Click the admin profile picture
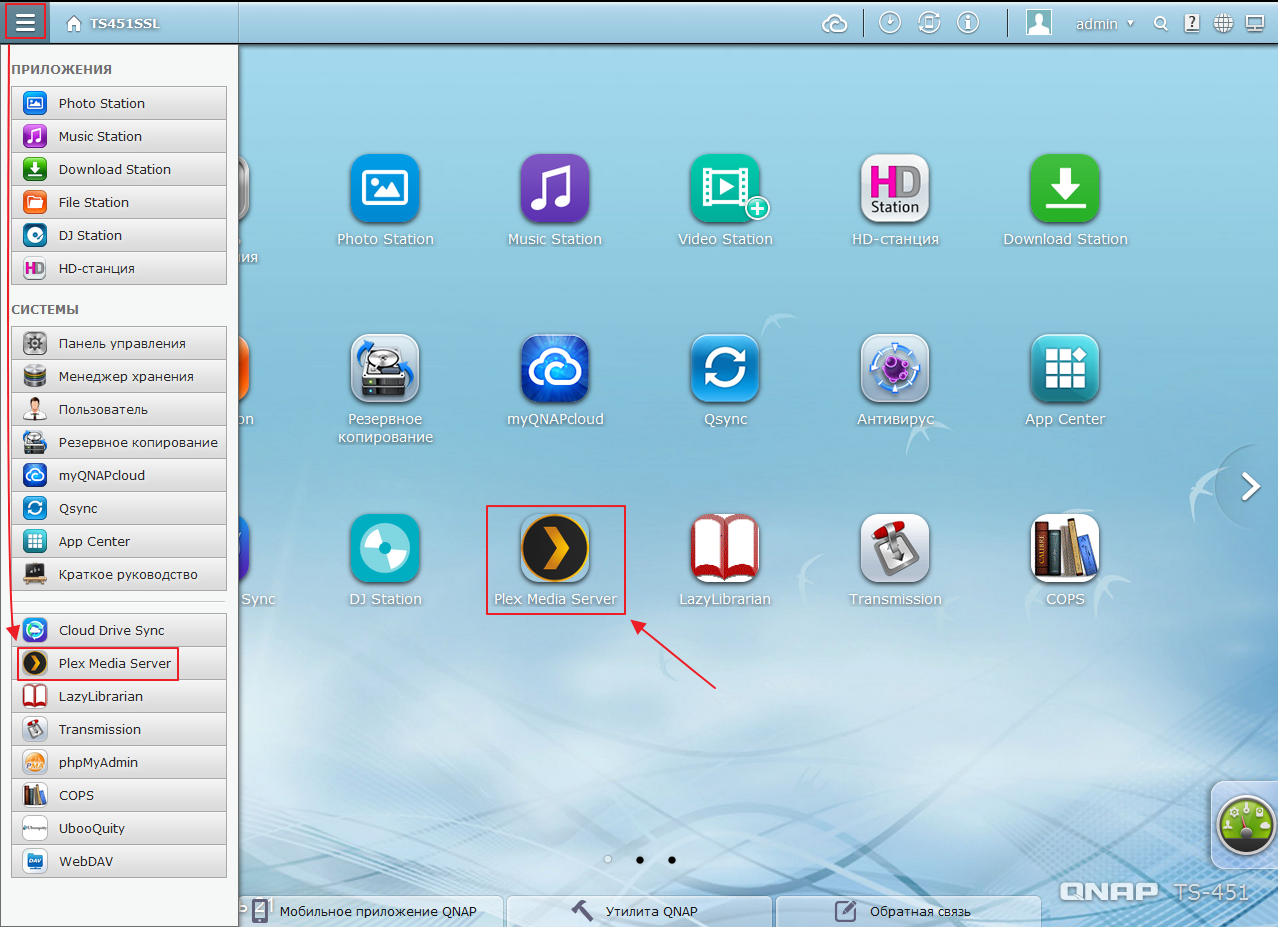The height and width of the screenshot is (927, 1278). [1039, 23]
